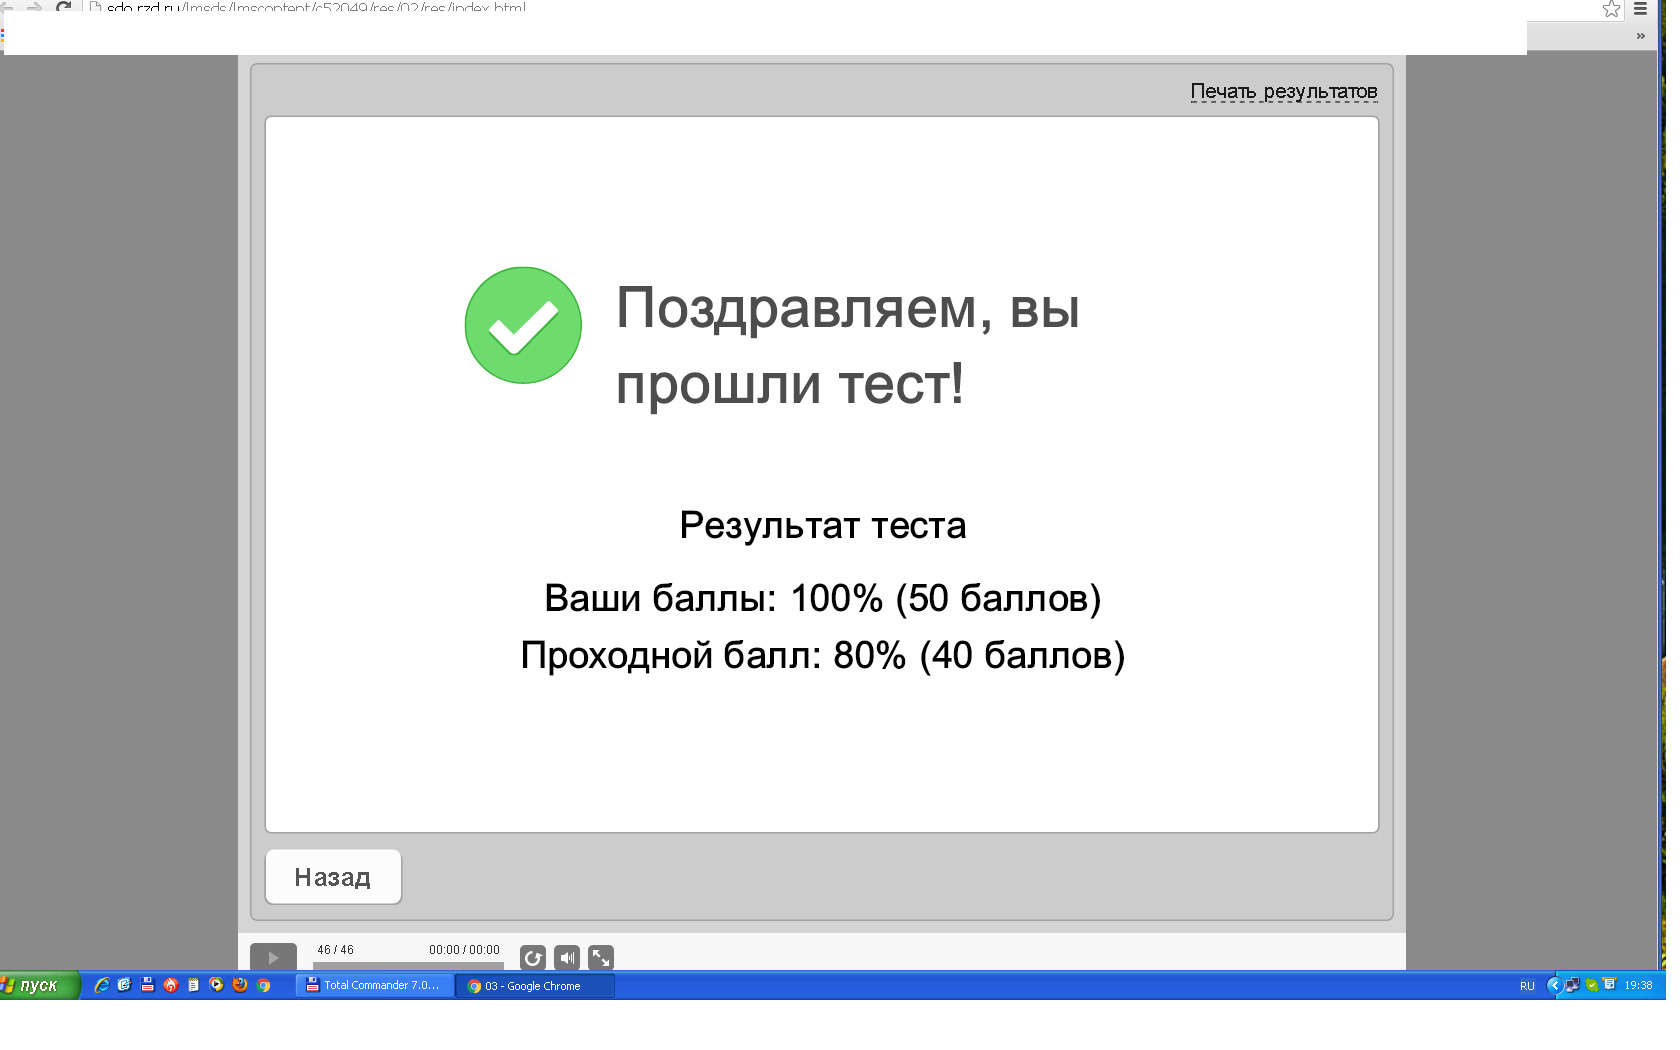Screen dimensions: 1680x1050
Task: Open the Печать результатов link
Action: click(x=1284, y=90)
